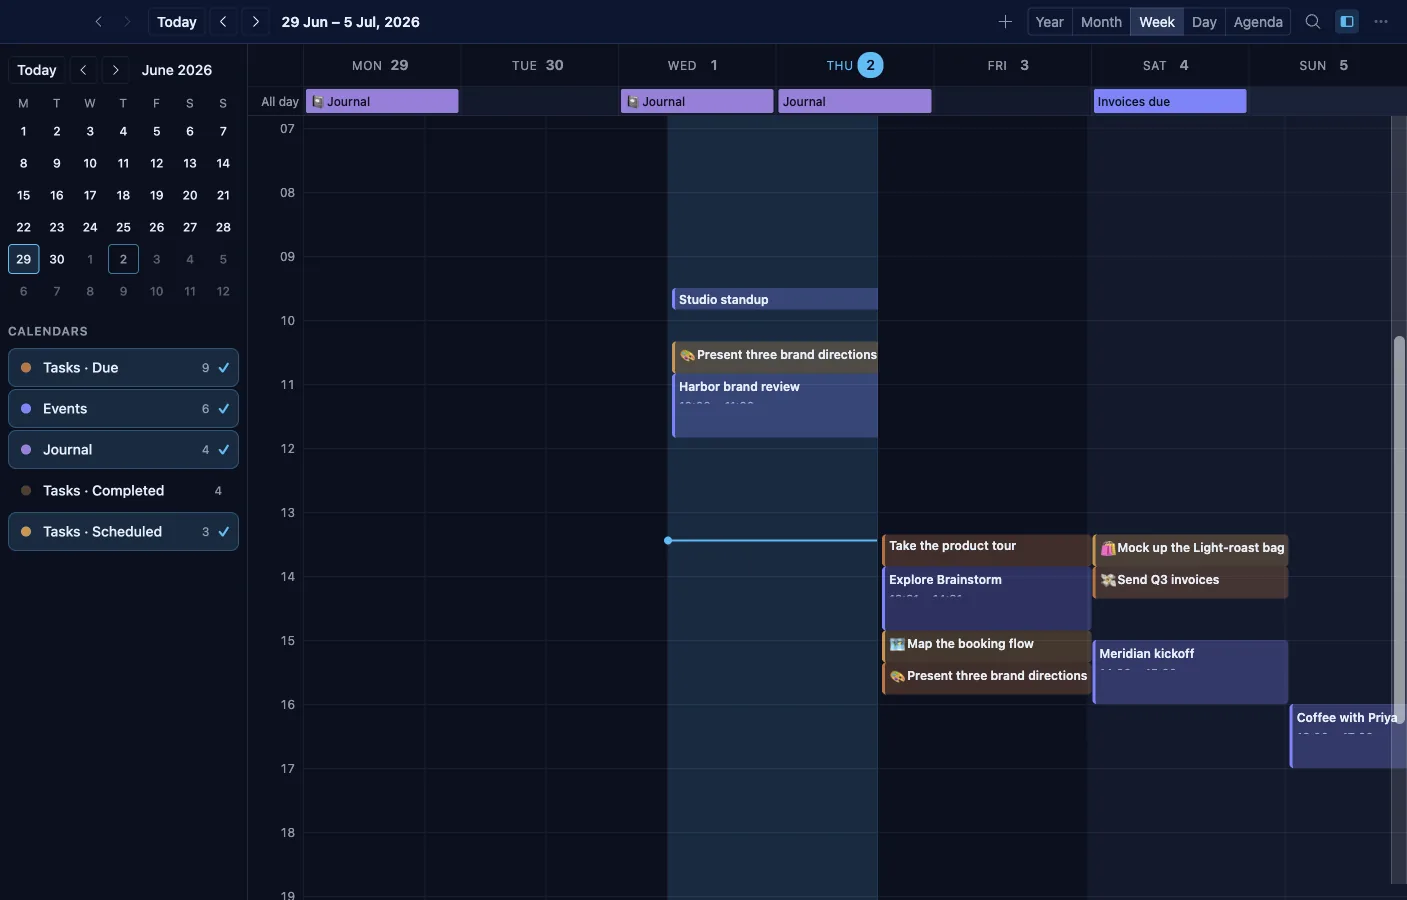Image resolution: width=1407 pixels, height=900 pixels.
Task: Select June 18 in mini calendar
Action: click(123, 195)
